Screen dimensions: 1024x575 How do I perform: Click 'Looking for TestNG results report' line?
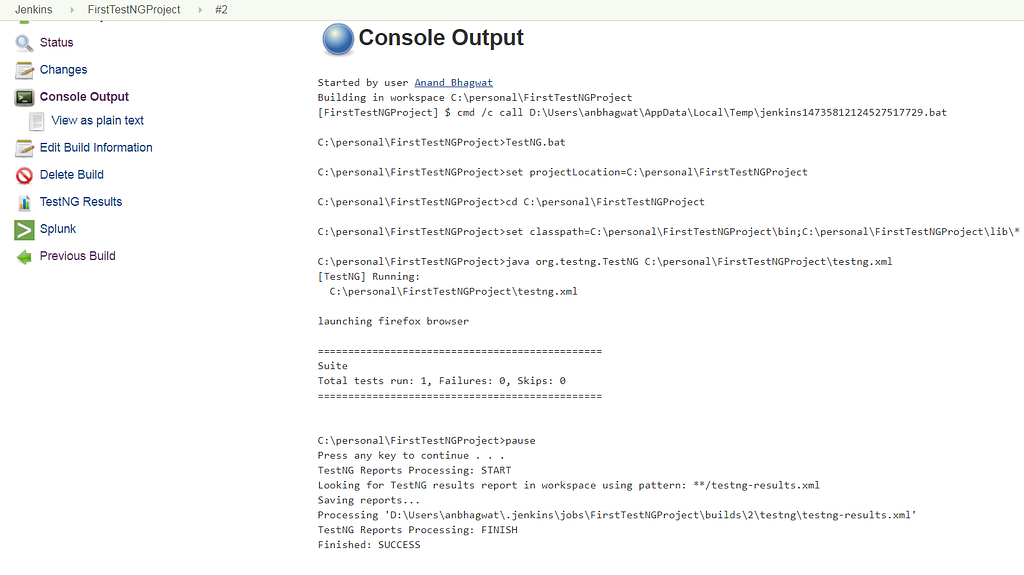[568, 485]
